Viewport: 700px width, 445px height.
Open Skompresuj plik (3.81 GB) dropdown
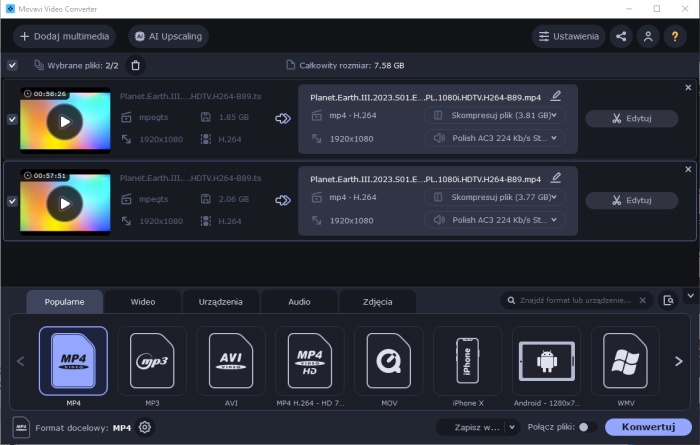pyautogui.click(x=495, y=115)
